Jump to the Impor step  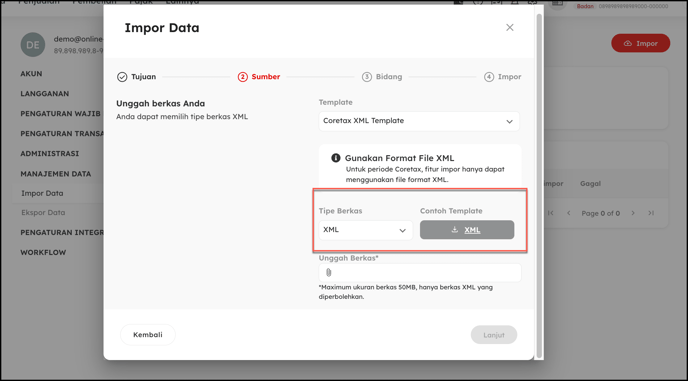coord(503,77)
